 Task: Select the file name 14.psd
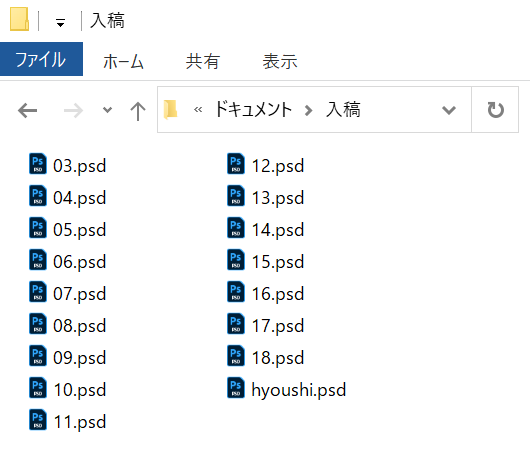coord(278,230)
